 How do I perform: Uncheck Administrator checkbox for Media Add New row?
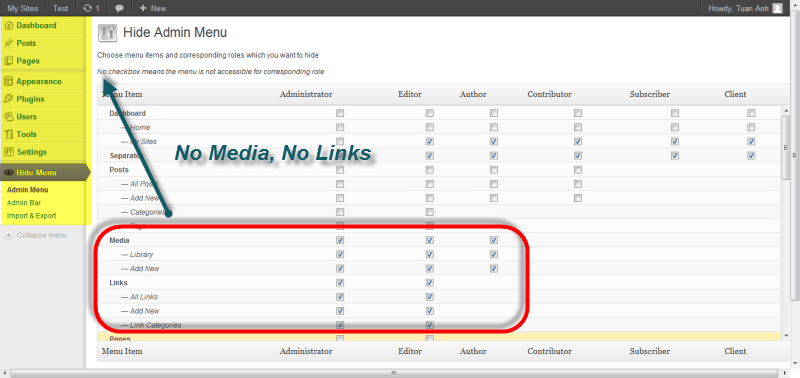coord(340,268)
